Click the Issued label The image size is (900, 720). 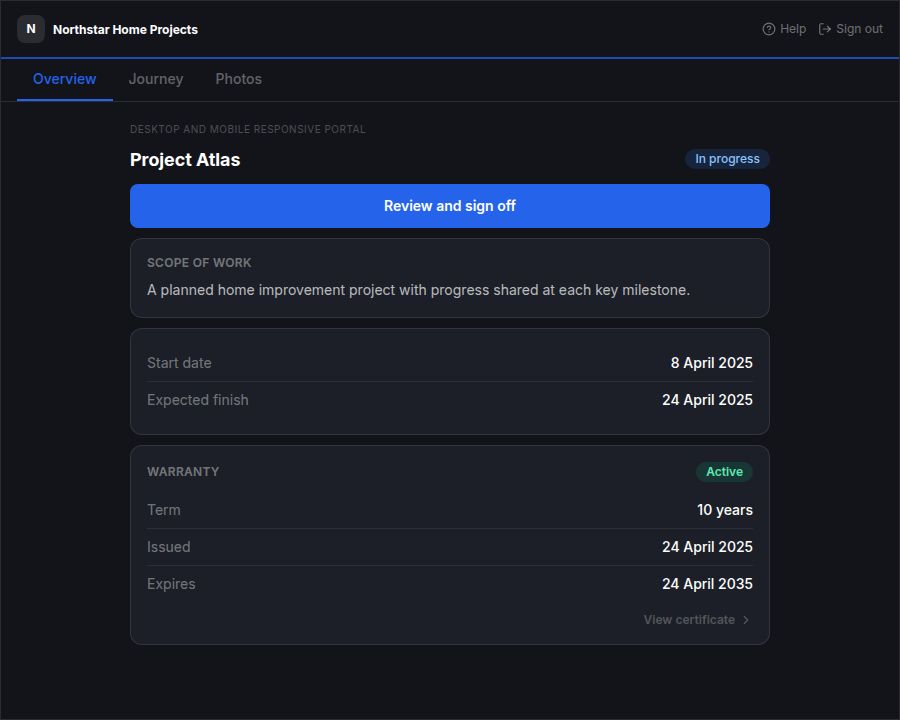click(x=169, y=547)
